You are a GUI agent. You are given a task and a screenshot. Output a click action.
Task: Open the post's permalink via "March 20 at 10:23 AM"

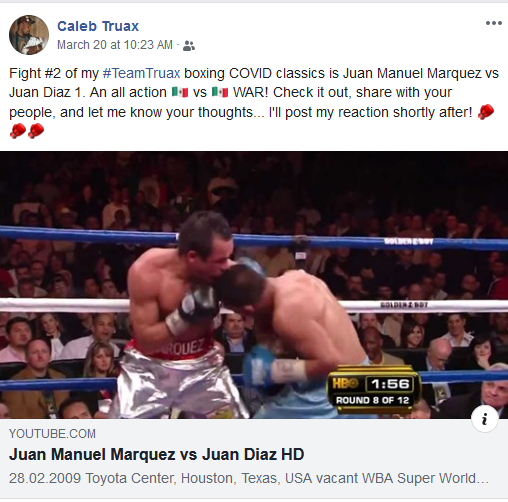115,45
